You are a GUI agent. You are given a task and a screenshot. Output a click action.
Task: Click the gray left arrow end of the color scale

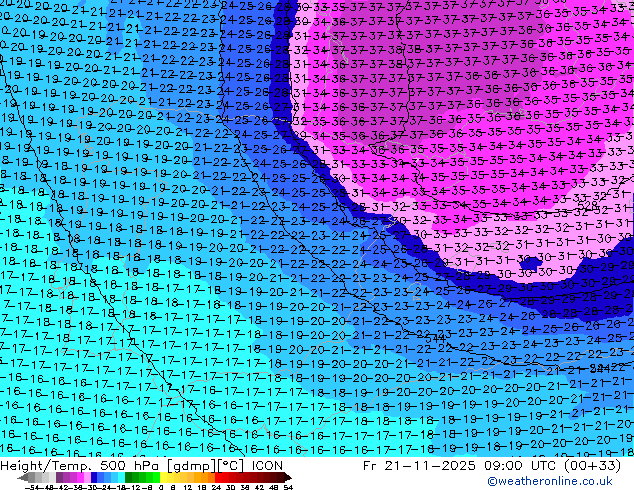click(x=23, y=477)
